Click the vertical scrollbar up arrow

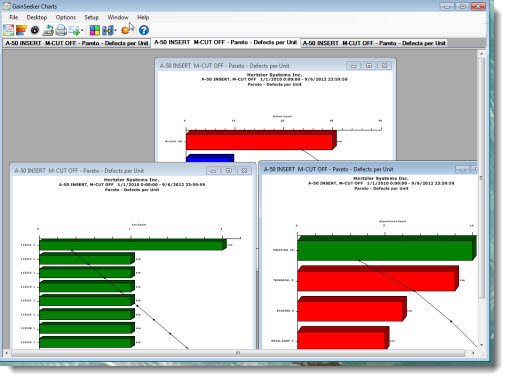pyautogui.click(x=481, y=53)
